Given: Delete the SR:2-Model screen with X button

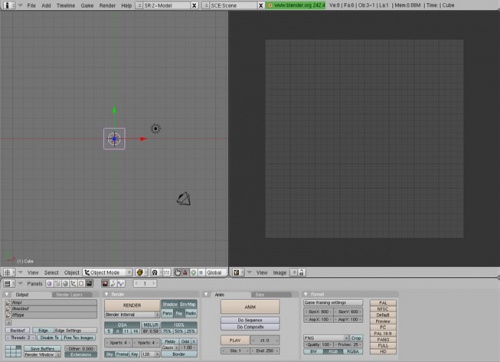Looking at the screenshot, I should coord(194,5).
